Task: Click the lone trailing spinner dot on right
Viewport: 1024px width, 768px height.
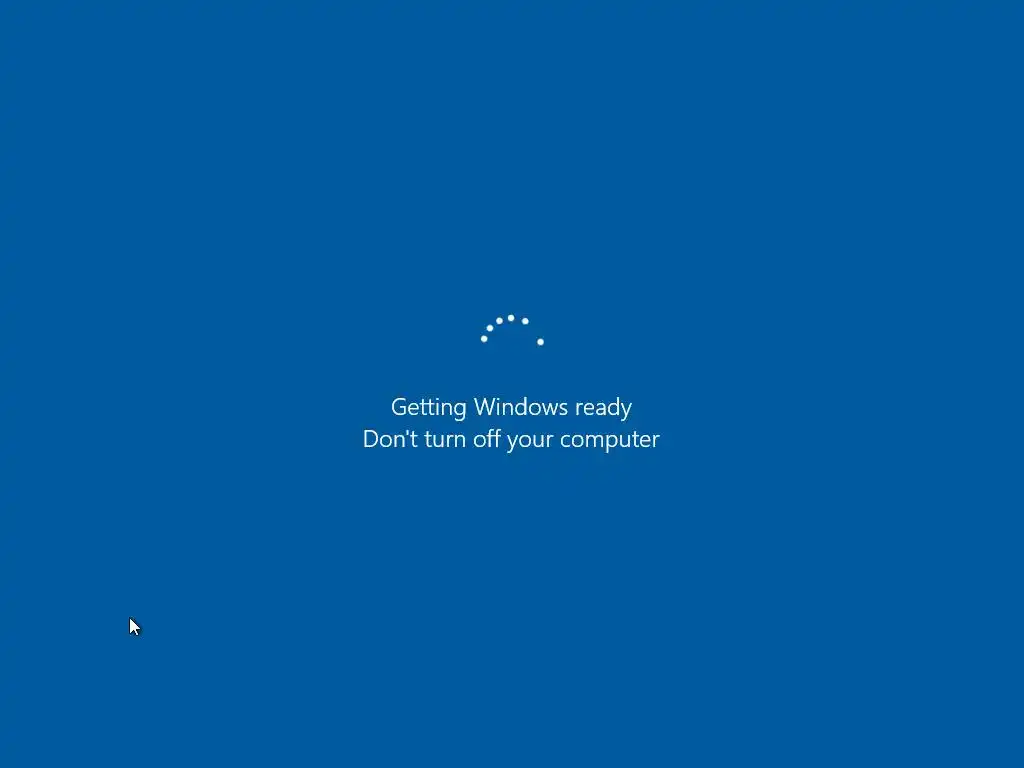Action: 540,342
